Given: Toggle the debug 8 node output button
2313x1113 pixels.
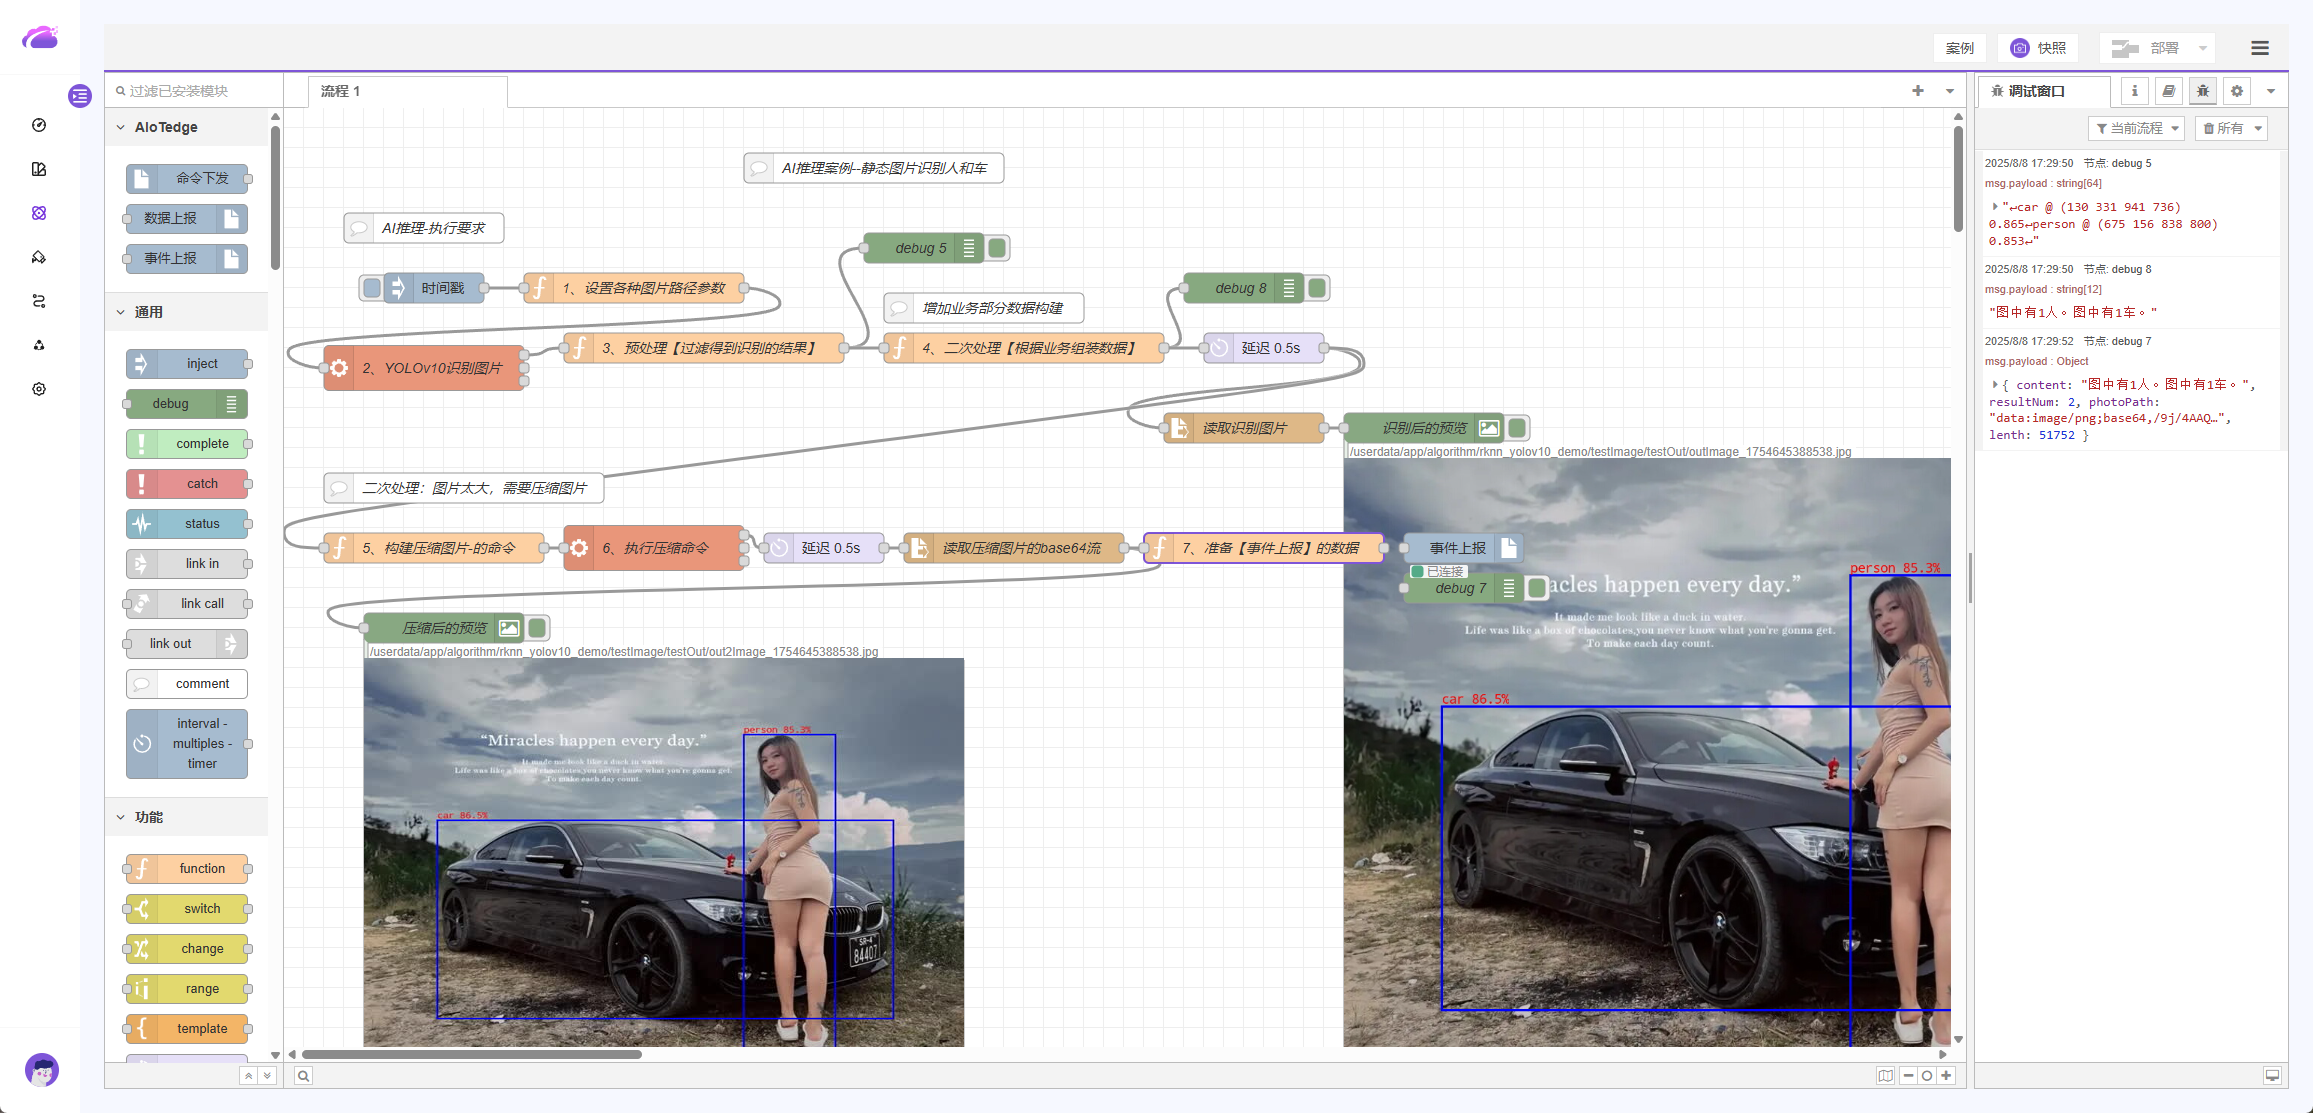Looking at the screenshot, I should [1317, 288].
